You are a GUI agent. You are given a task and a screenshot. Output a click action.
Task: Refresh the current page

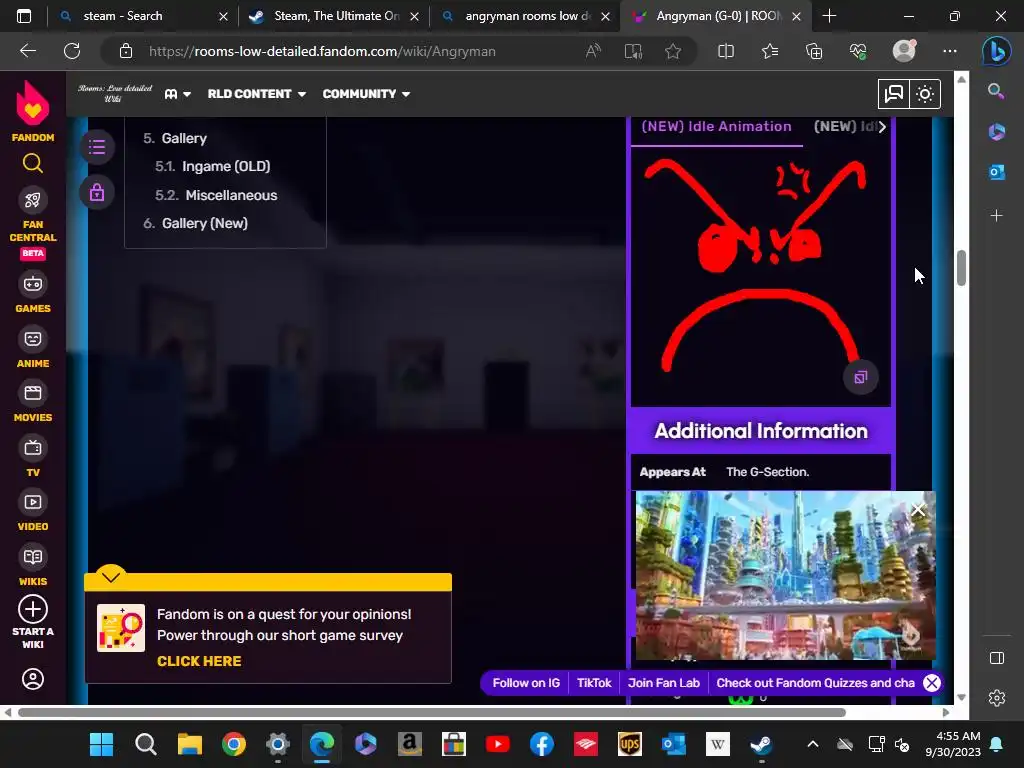point(72,51)
